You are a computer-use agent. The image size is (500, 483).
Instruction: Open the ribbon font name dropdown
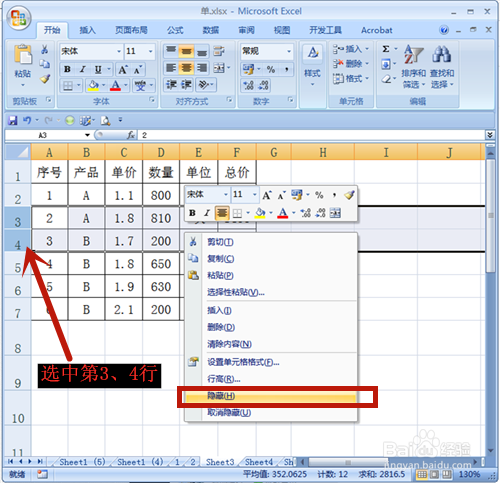pos(119,51)
